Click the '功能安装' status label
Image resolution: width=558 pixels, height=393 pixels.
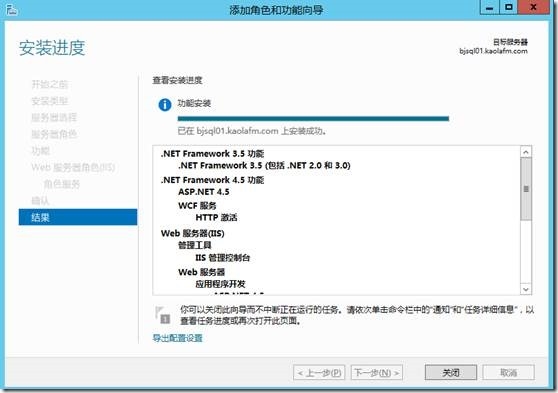coord(194,104)
